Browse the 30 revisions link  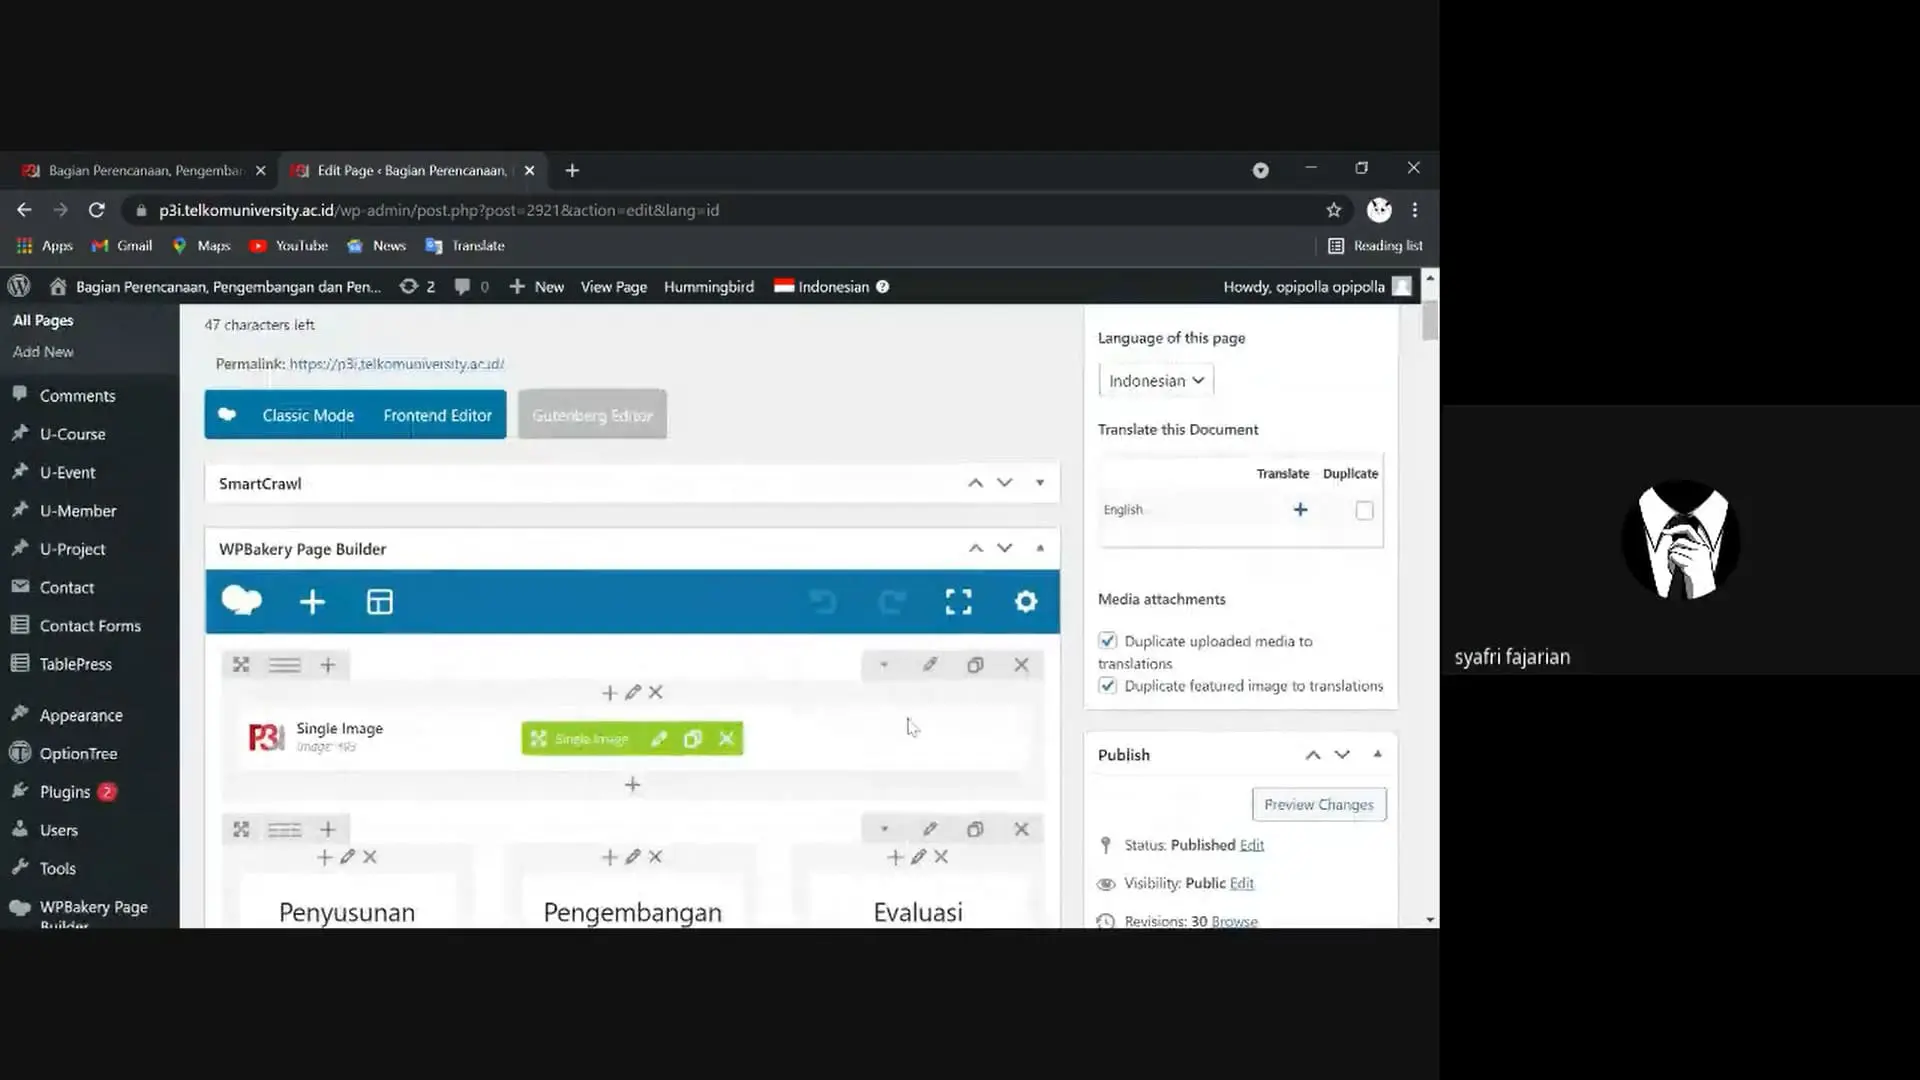(1234, 921)
